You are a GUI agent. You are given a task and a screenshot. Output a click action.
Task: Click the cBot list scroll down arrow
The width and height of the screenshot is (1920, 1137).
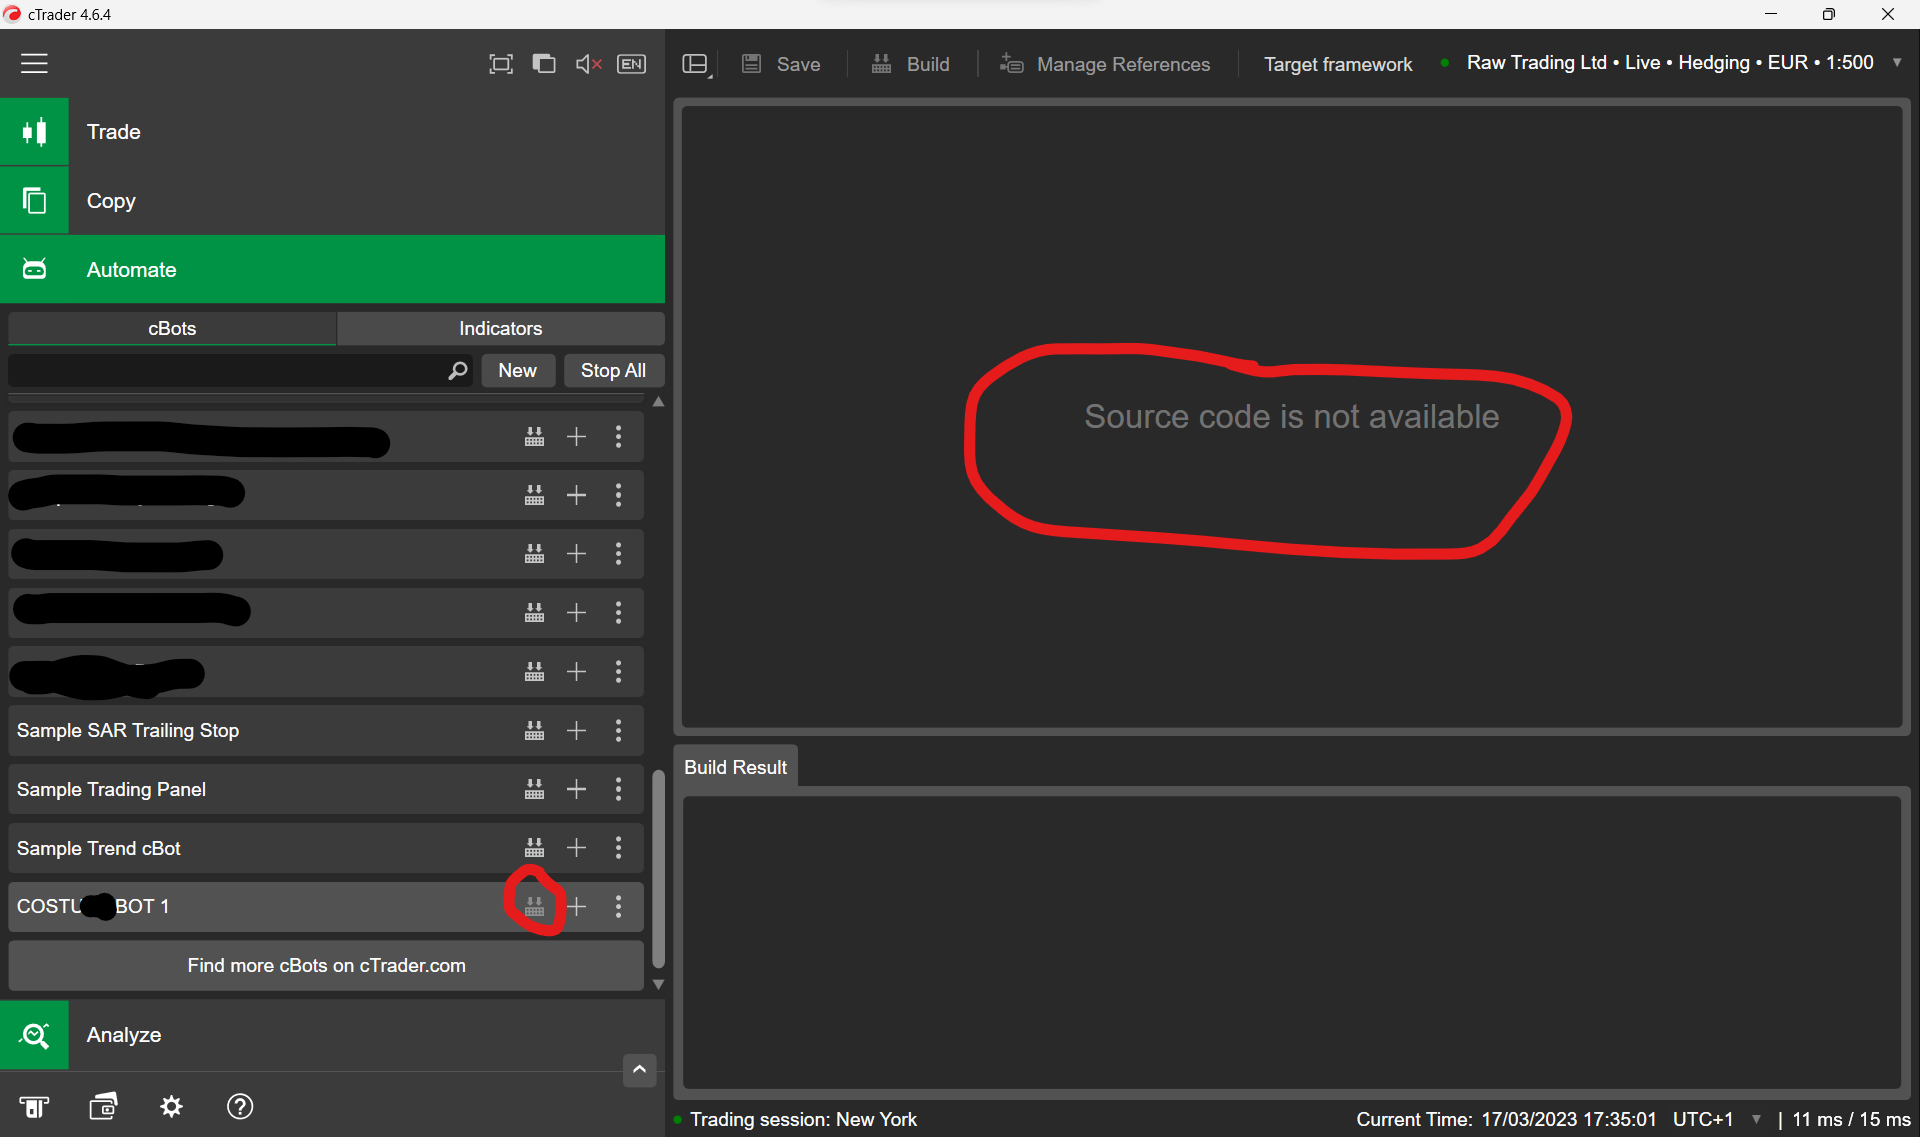click(658, 985)
